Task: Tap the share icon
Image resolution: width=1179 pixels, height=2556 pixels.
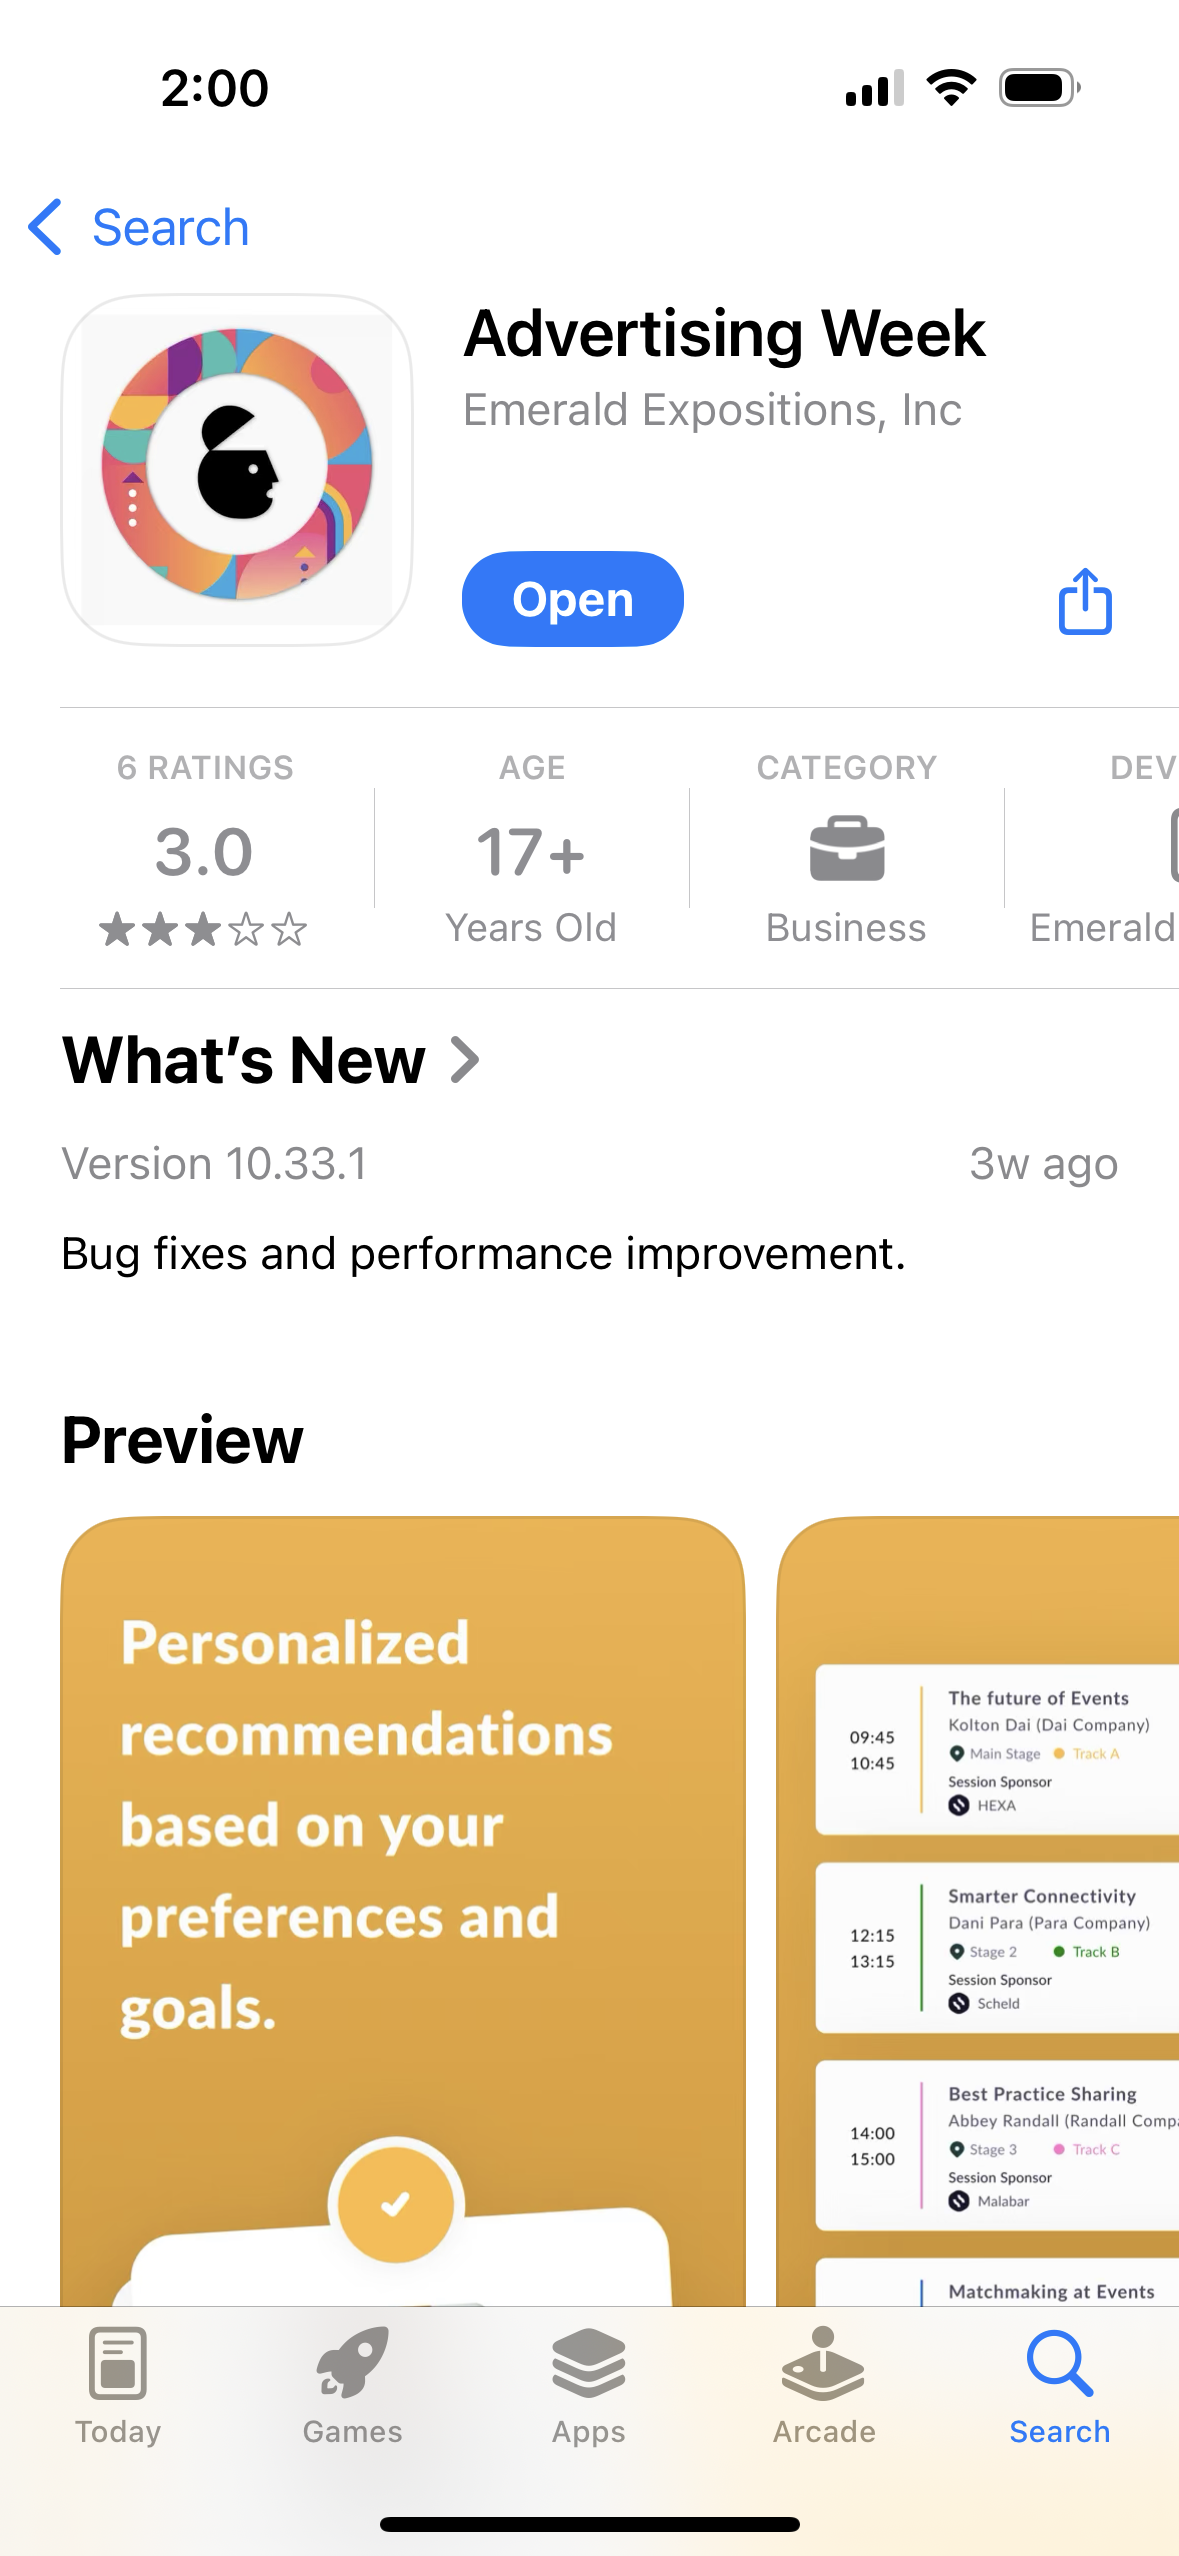Action: [1085, 601]
